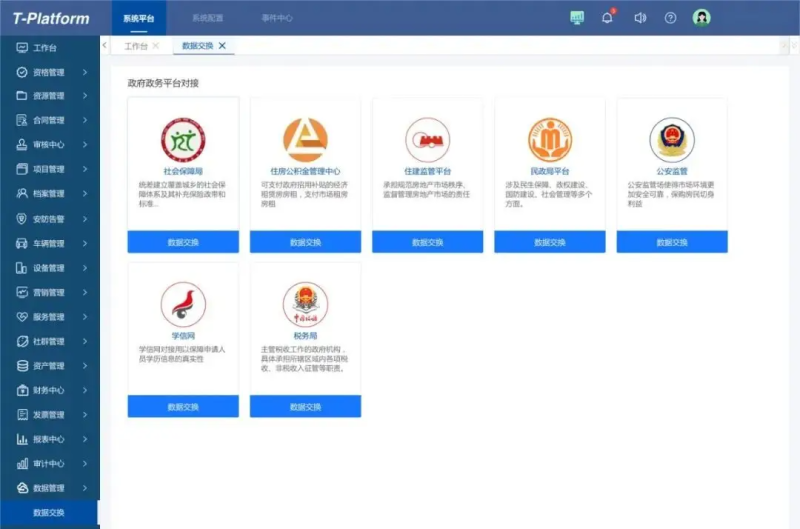Click the 资产管理 database icon

22,366
